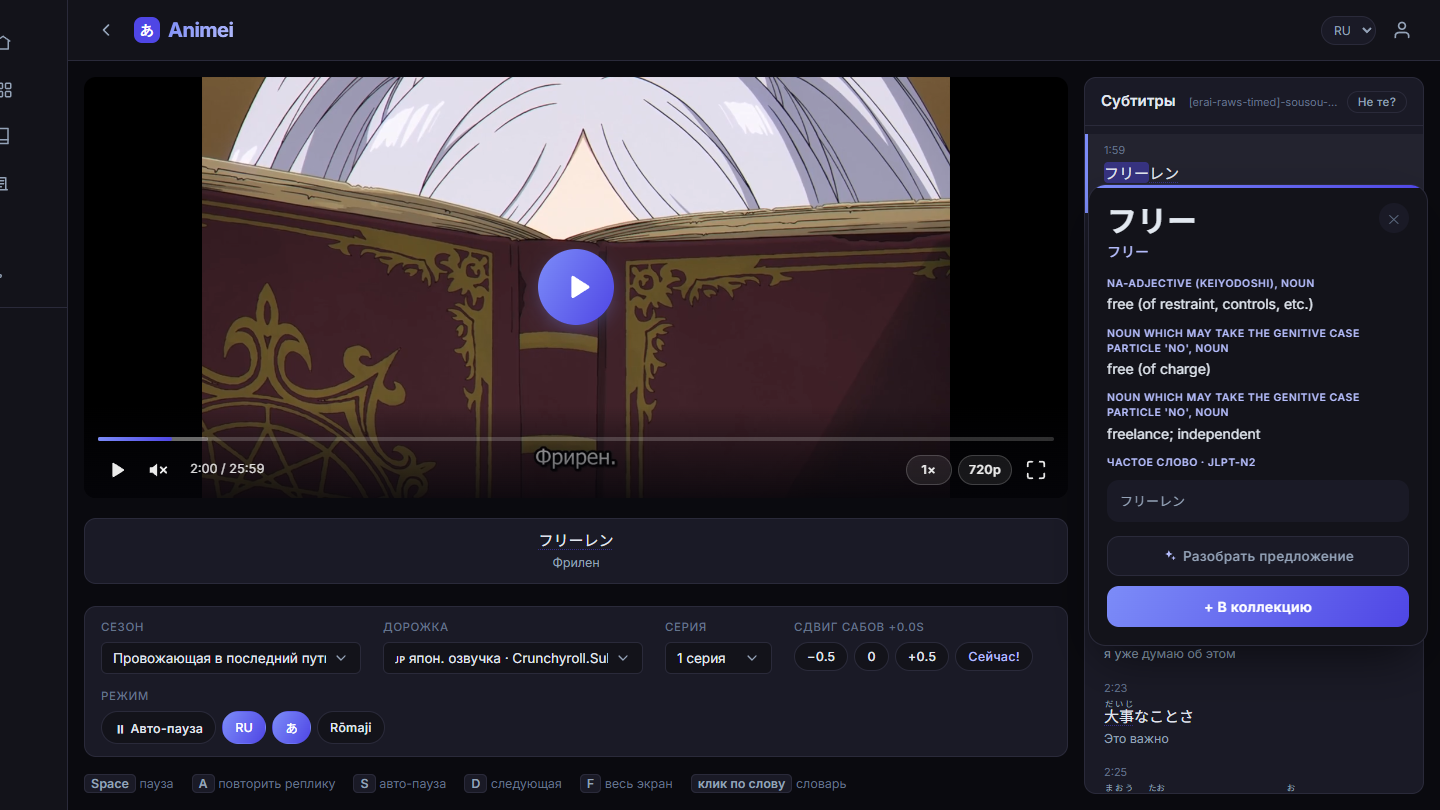This screenshot has width=1440, height=810.
Task: Click the small play icon in player bar
Action: pos(118,469)
